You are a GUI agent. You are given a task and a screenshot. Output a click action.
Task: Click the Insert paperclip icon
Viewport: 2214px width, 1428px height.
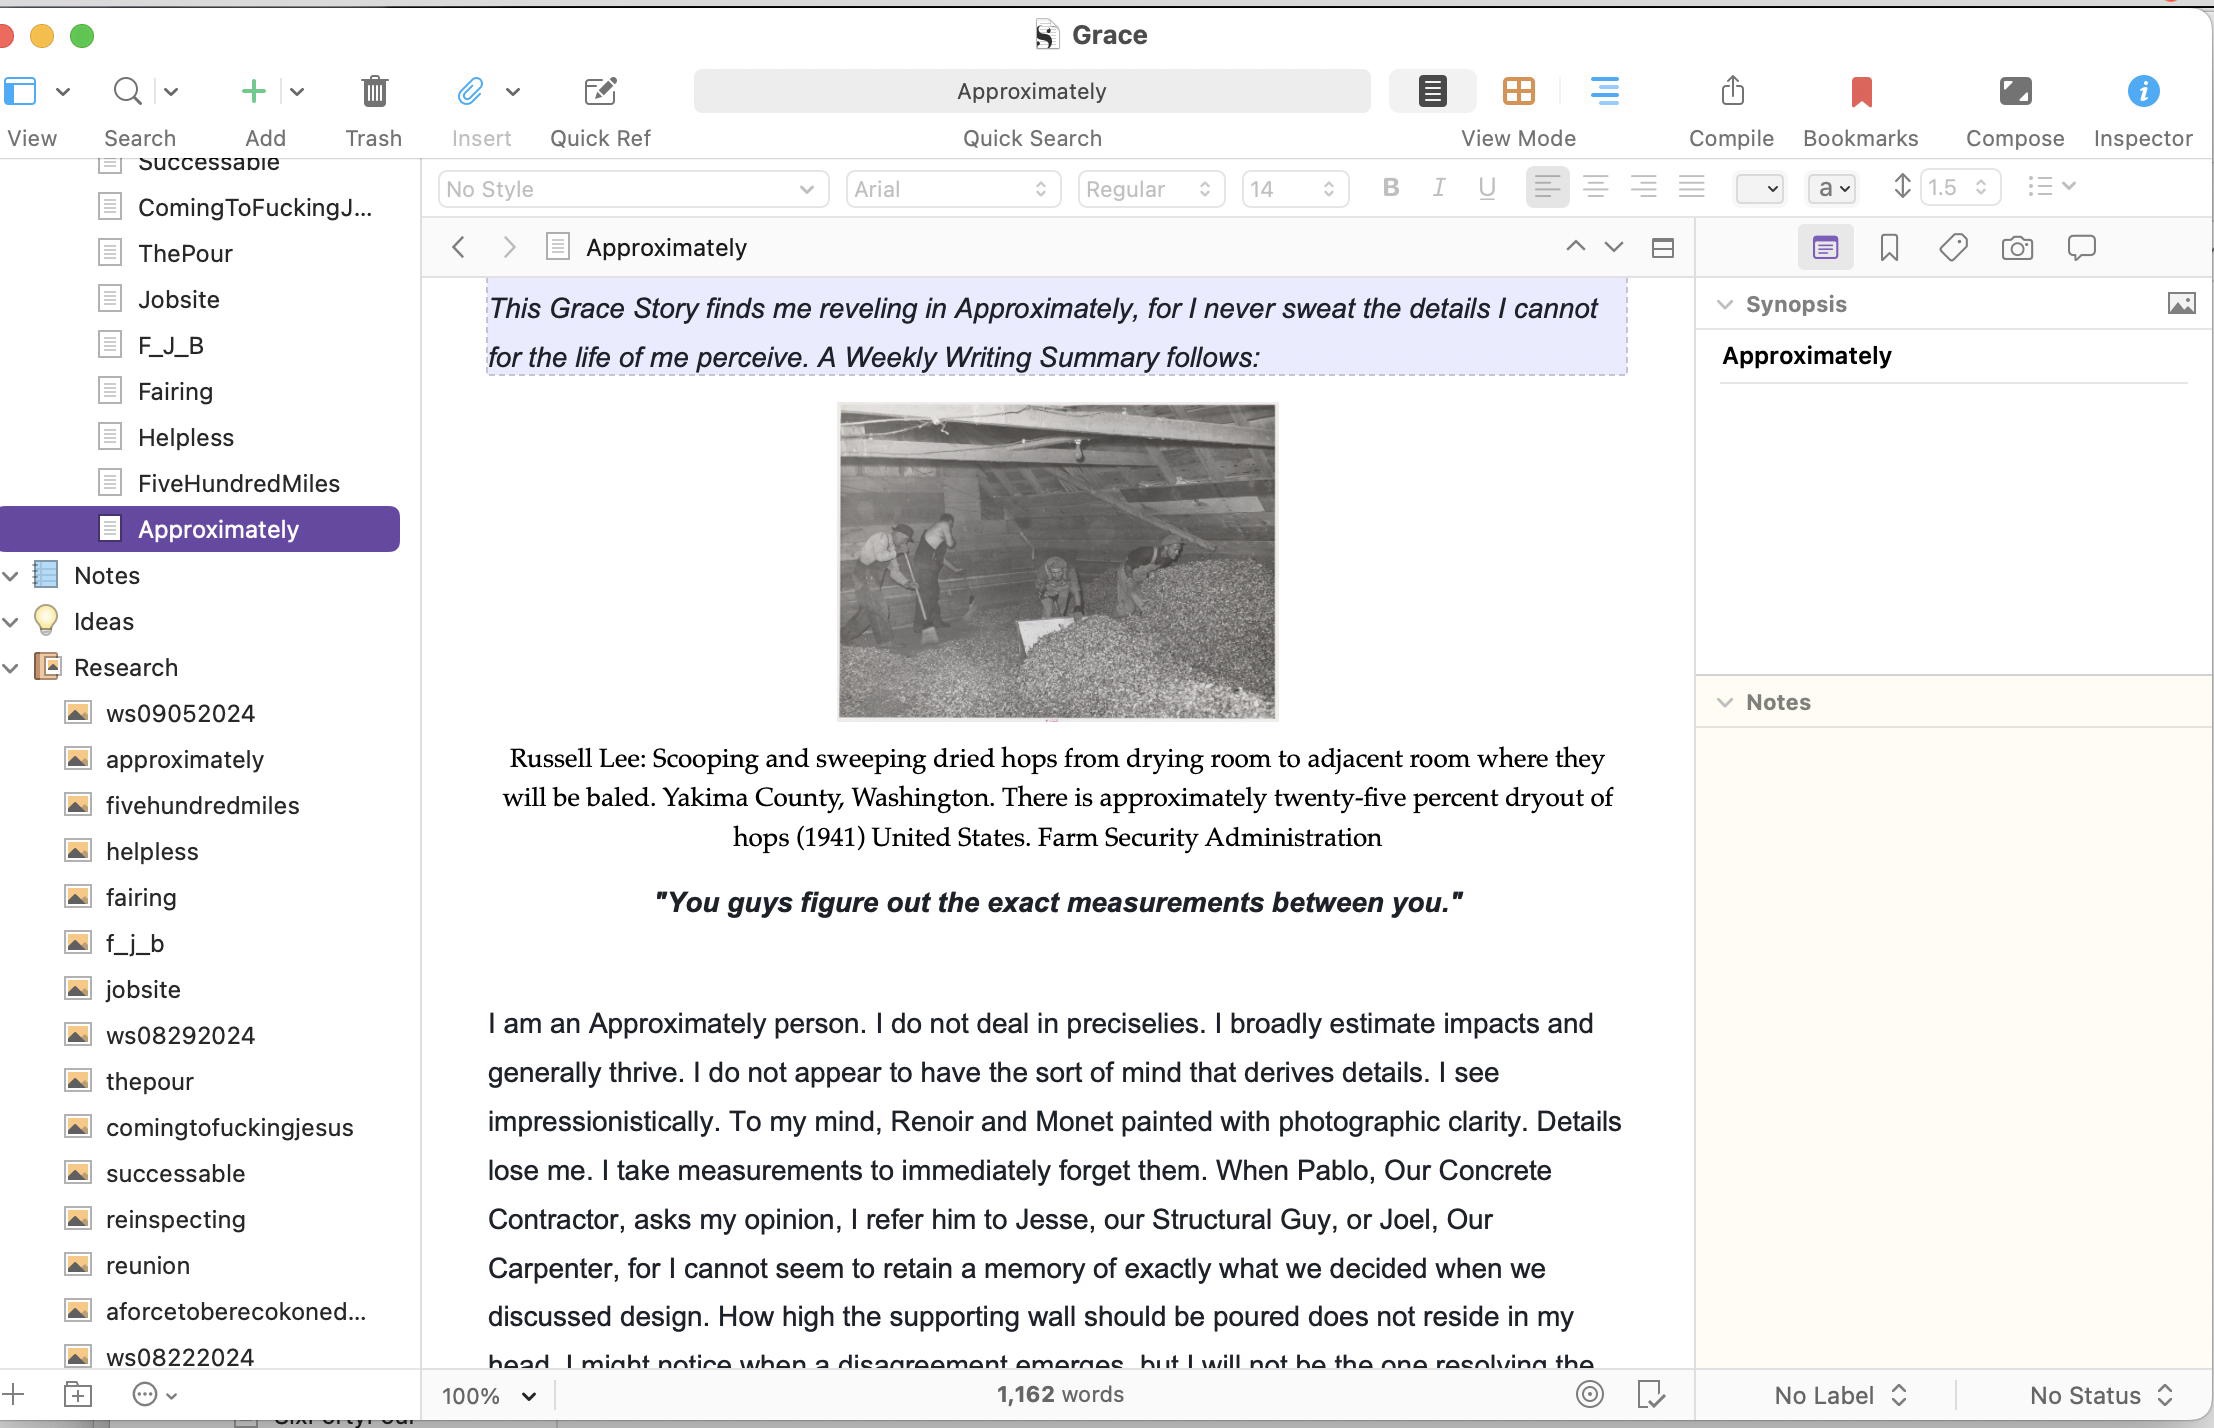[470, 91]
